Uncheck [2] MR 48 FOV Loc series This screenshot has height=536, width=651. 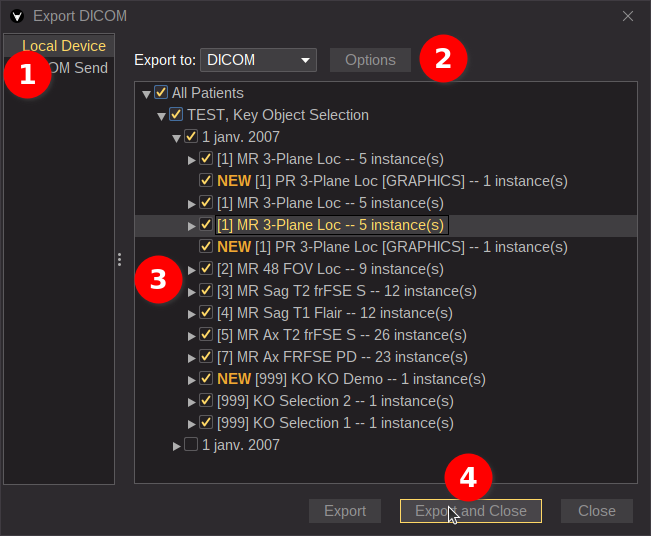coord(206,268)
